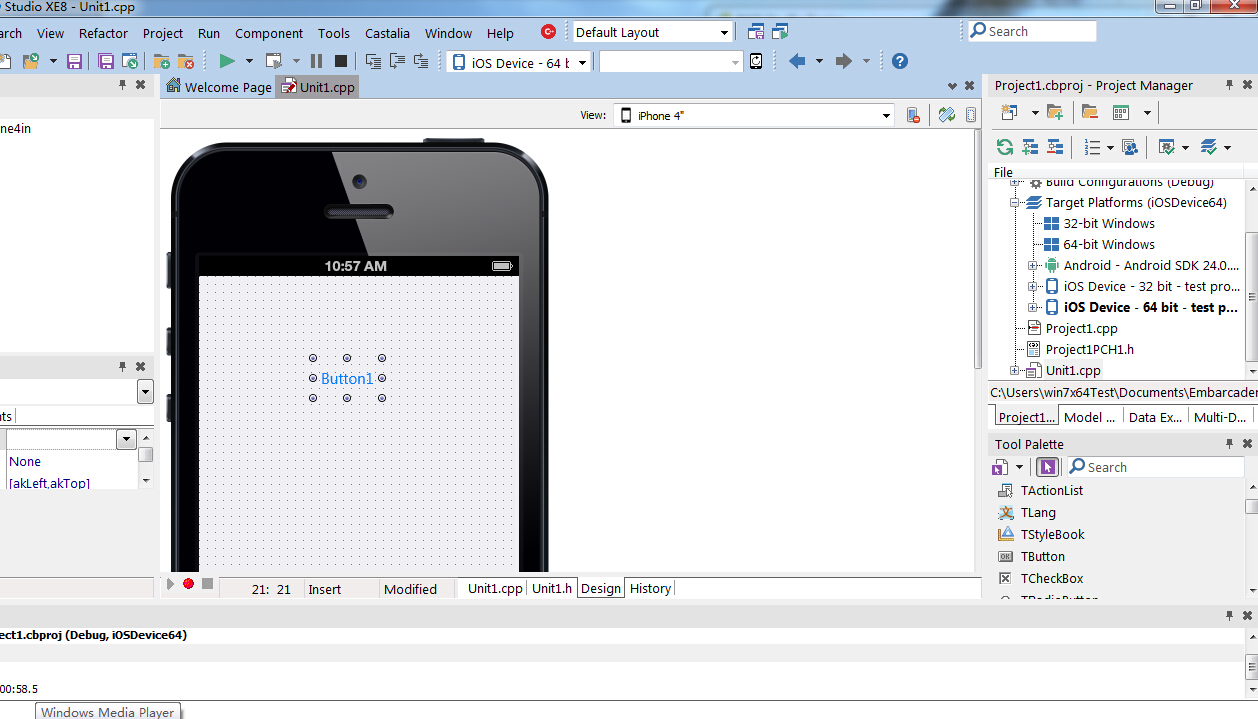Expand the Unit1.cpp tree node
Screen dimensions: 1258x719
1014,370
